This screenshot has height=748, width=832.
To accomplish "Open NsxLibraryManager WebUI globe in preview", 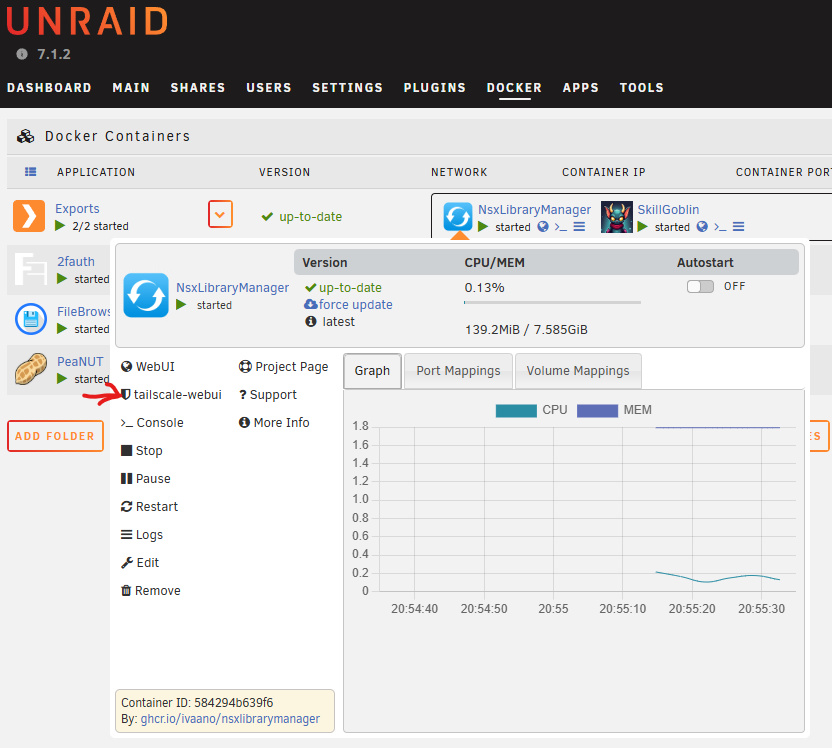I will 543,227.
